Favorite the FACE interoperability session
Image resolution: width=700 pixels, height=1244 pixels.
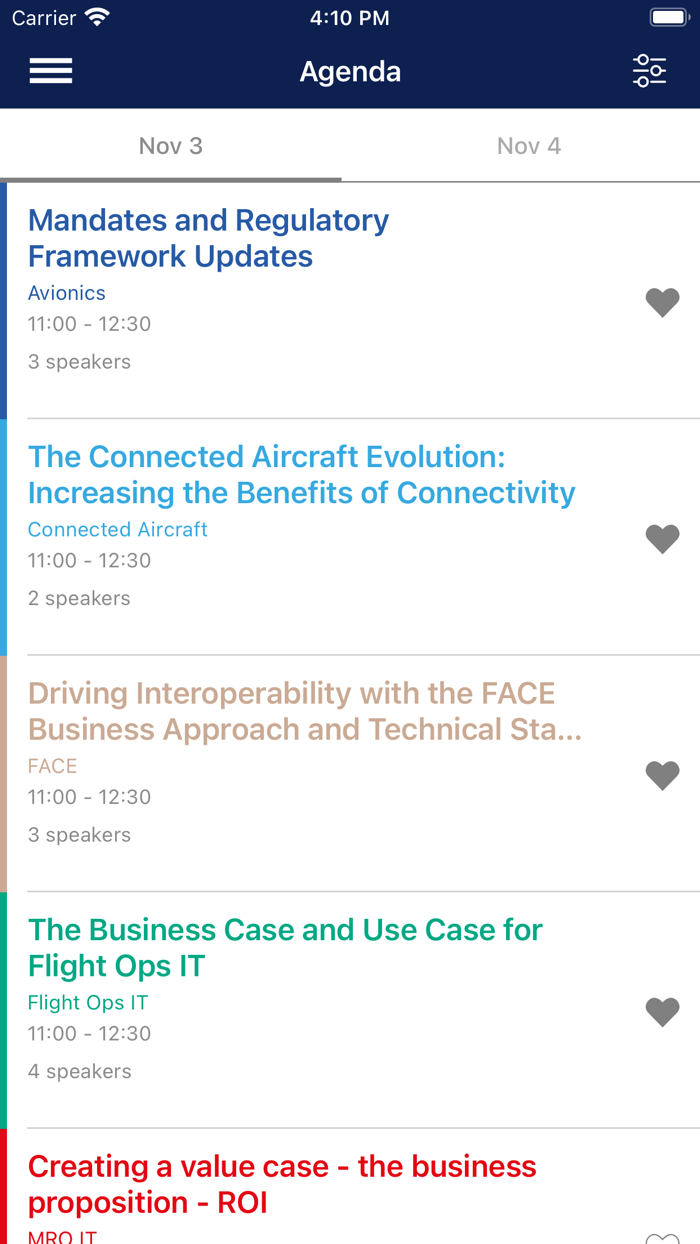pyautogui.click(x=662, y=775)
